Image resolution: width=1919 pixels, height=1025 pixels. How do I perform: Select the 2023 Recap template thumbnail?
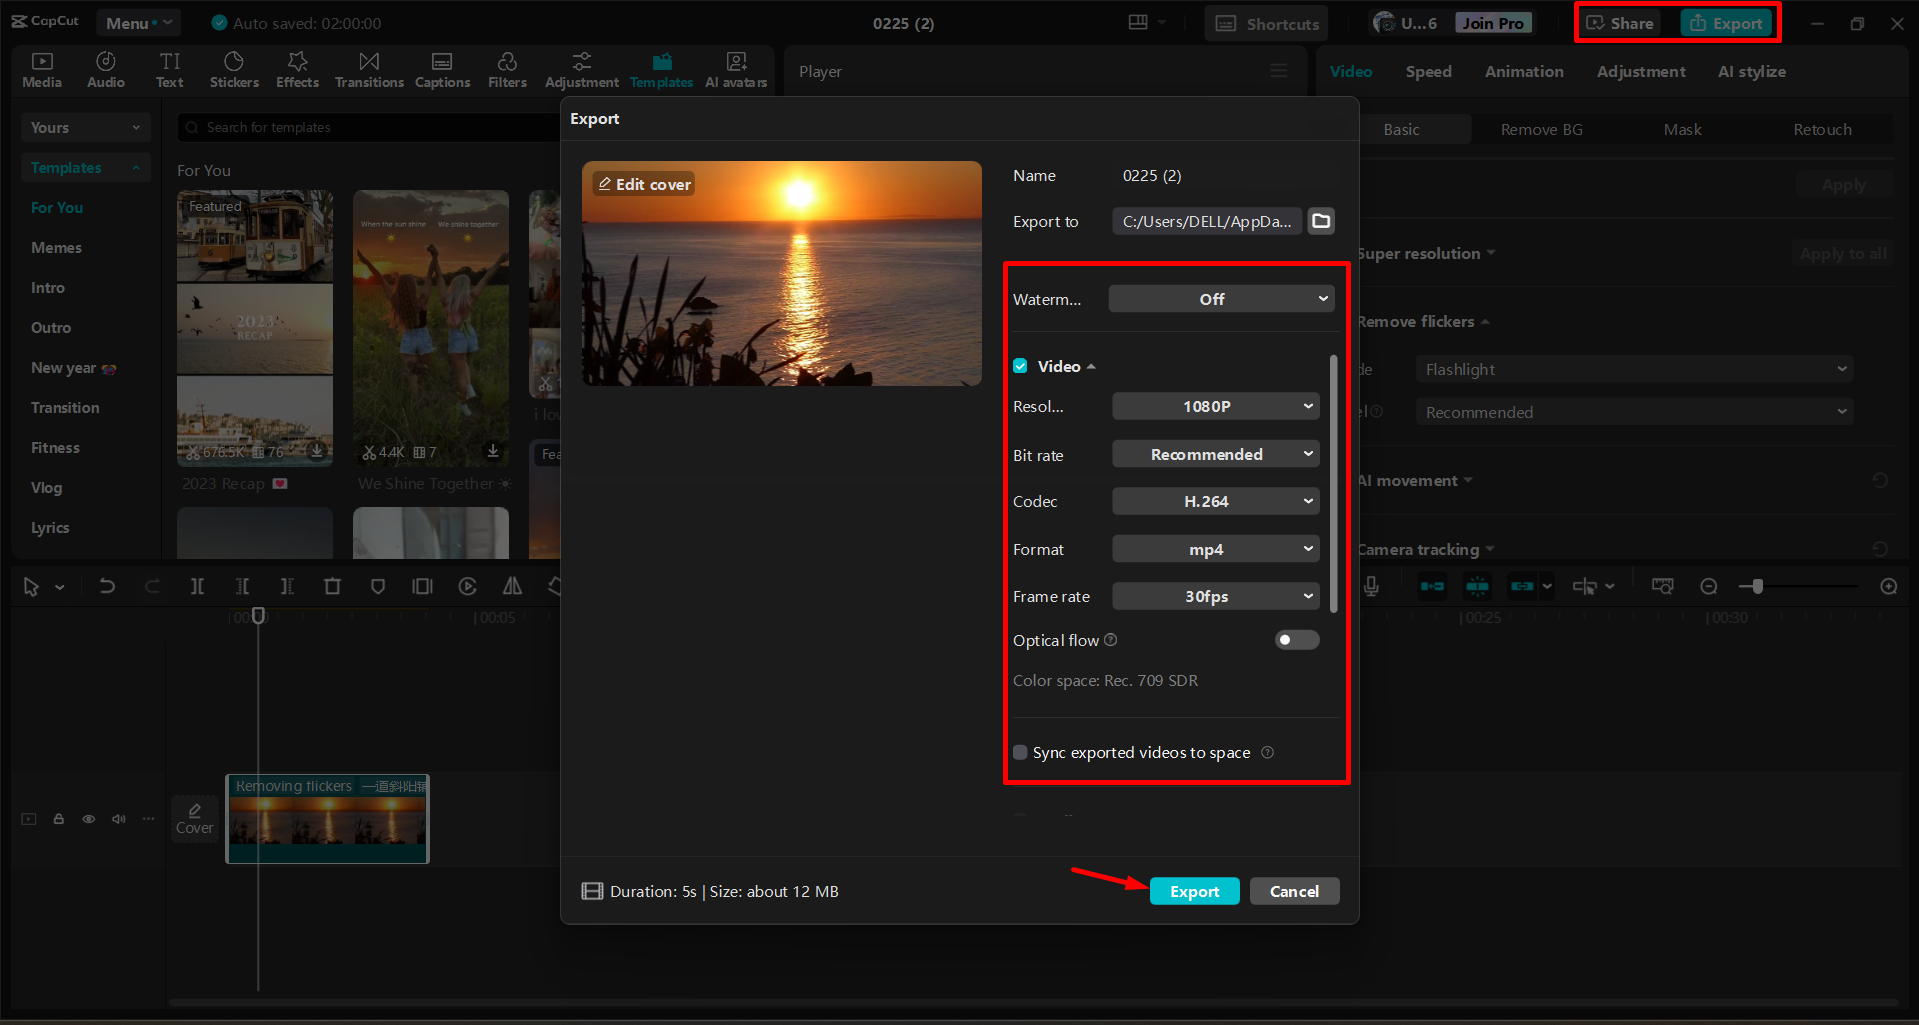pos(254,330)
